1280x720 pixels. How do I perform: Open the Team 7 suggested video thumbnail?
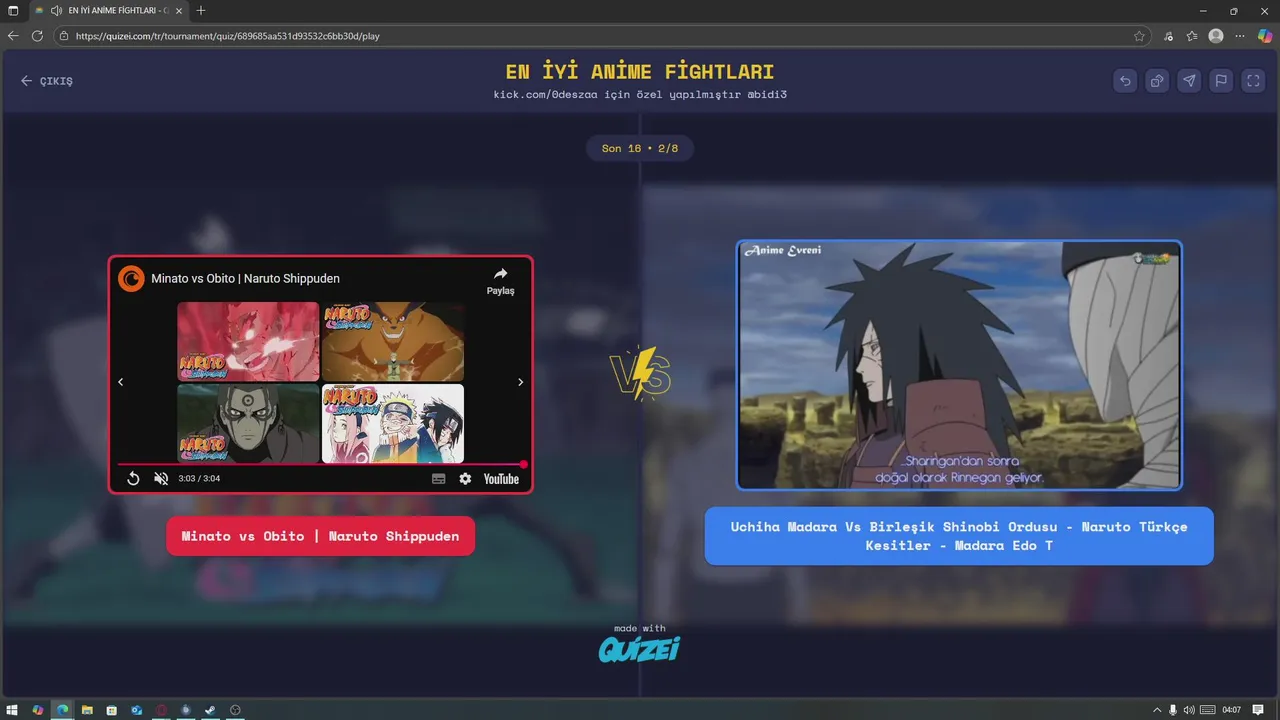[393, 423]
